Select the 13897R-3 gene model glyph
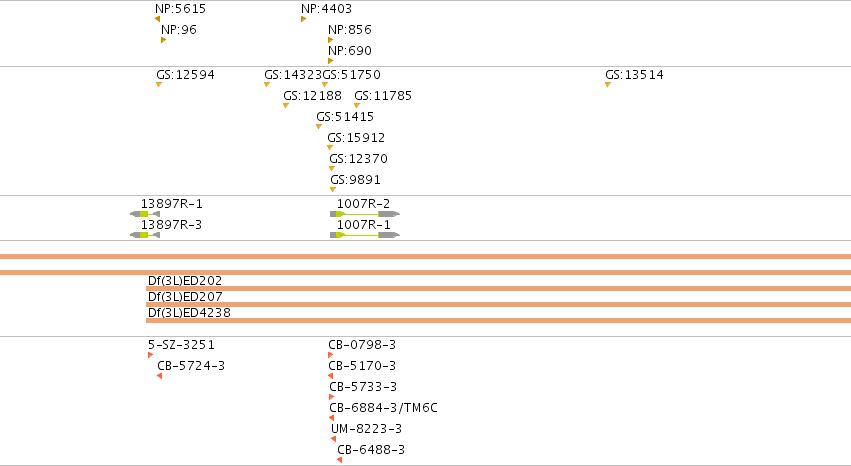Image resolution: width=851 pixels, height=466 pixels. click(145, 235)
